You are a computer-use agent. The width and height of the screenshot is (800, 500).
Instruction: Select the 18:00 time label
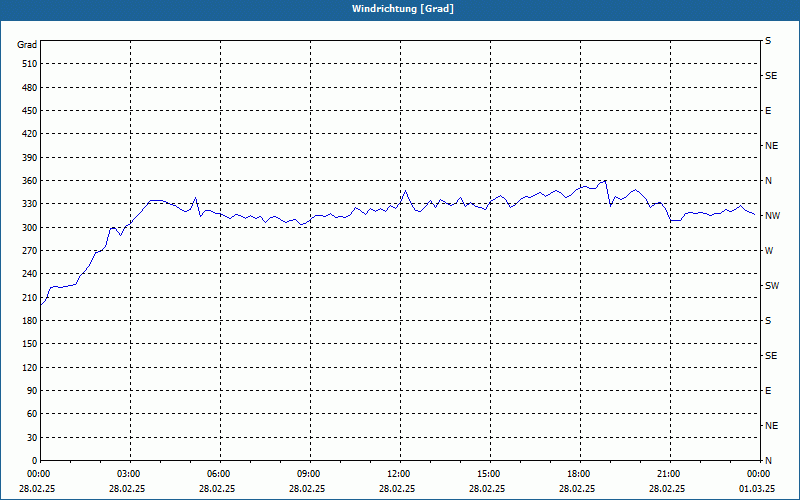pyautogui.click(x=579, y=474)
